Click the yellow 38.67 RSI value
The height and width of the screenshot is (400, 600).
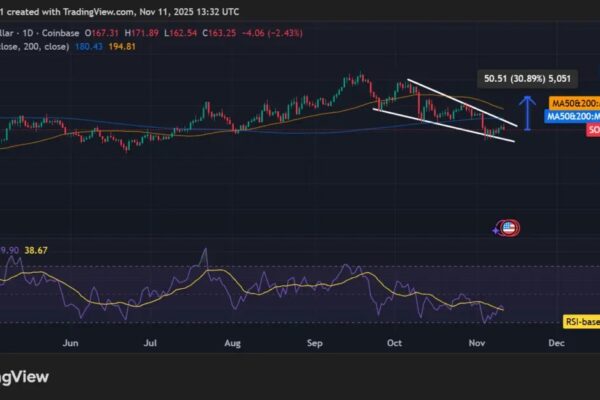tap(42, 249)
